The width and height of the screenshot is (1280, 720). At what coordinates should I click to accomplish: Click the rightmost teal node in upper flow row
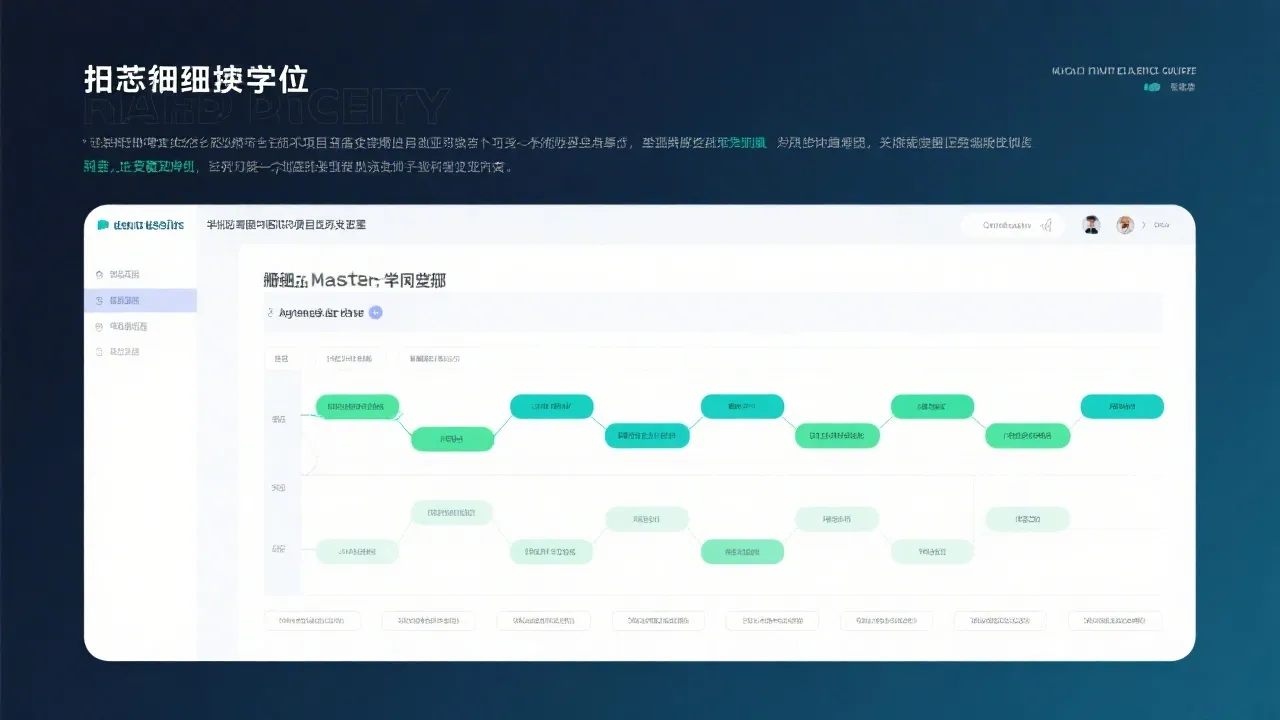click(x=1122, y=406)
